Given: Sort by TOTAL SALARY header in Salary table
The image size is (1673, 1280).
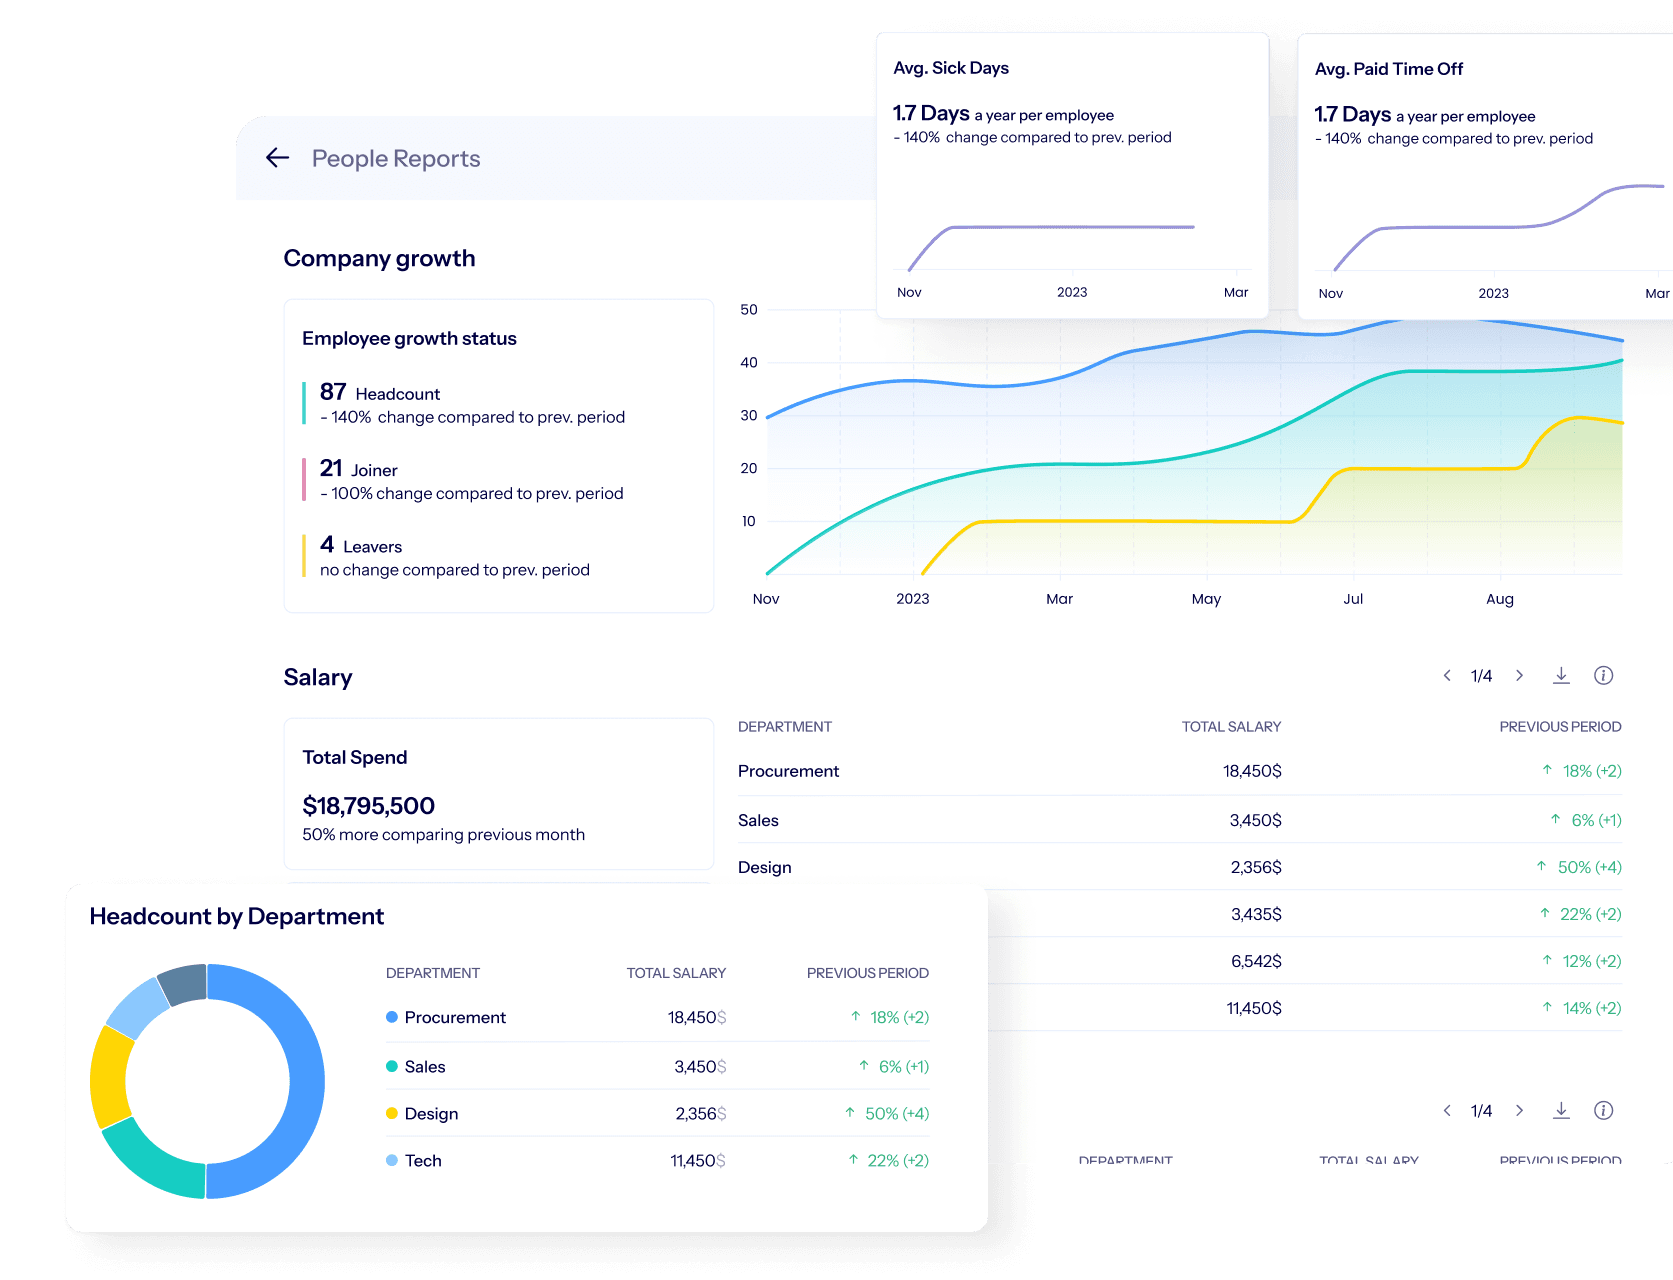Looking at the screenshot, I should click(1231, 727).
